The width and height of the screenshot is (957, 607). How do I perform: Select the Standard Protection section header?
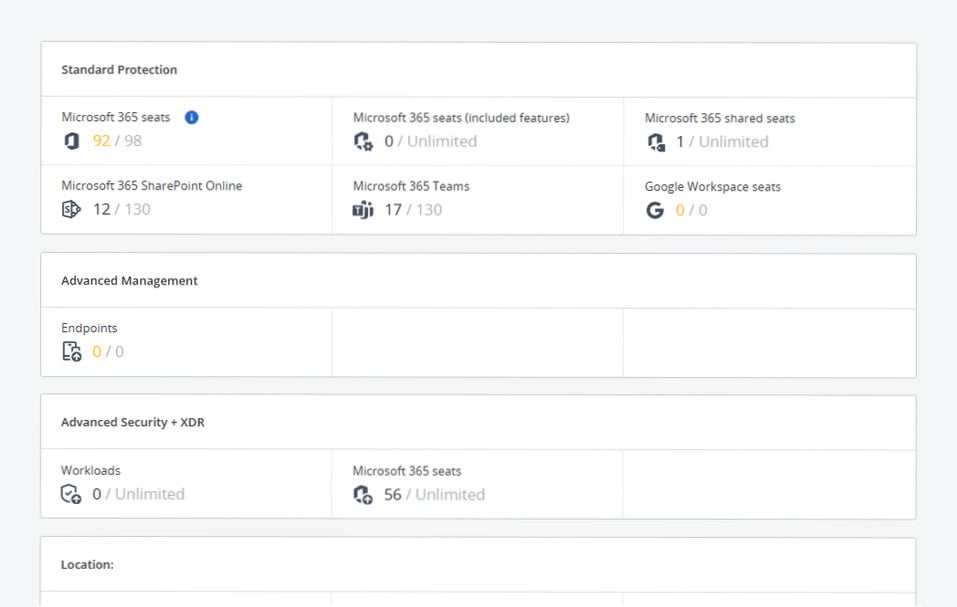tap(119, 70)
